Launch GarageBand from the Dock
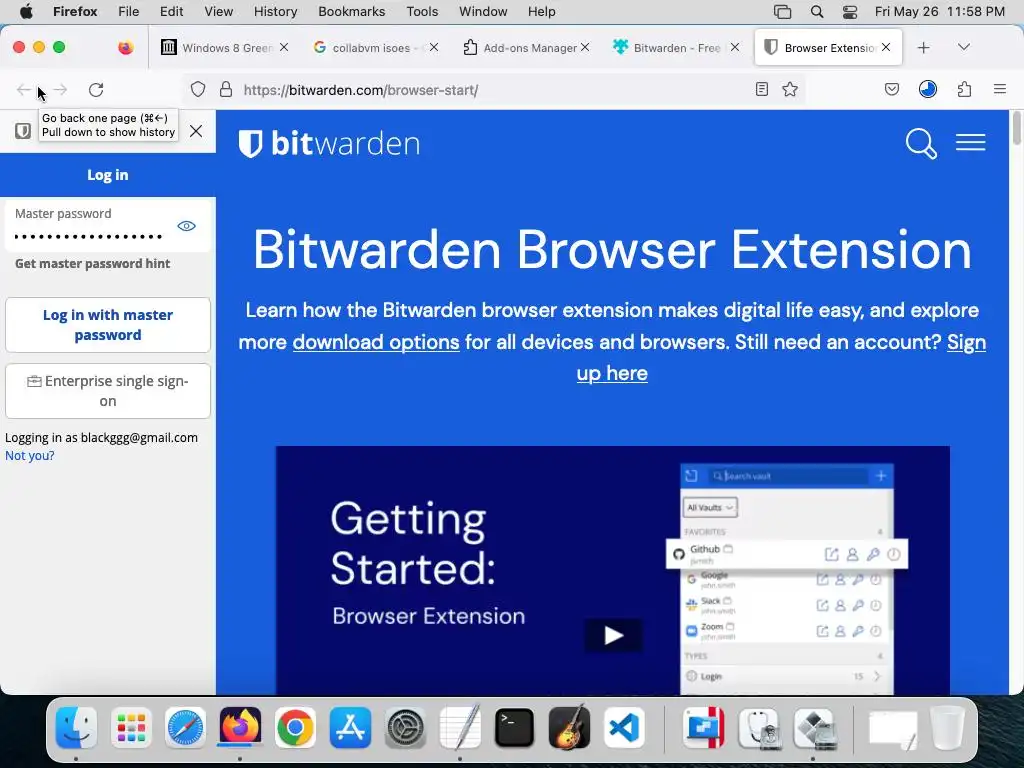 click(x=569, y=728)
